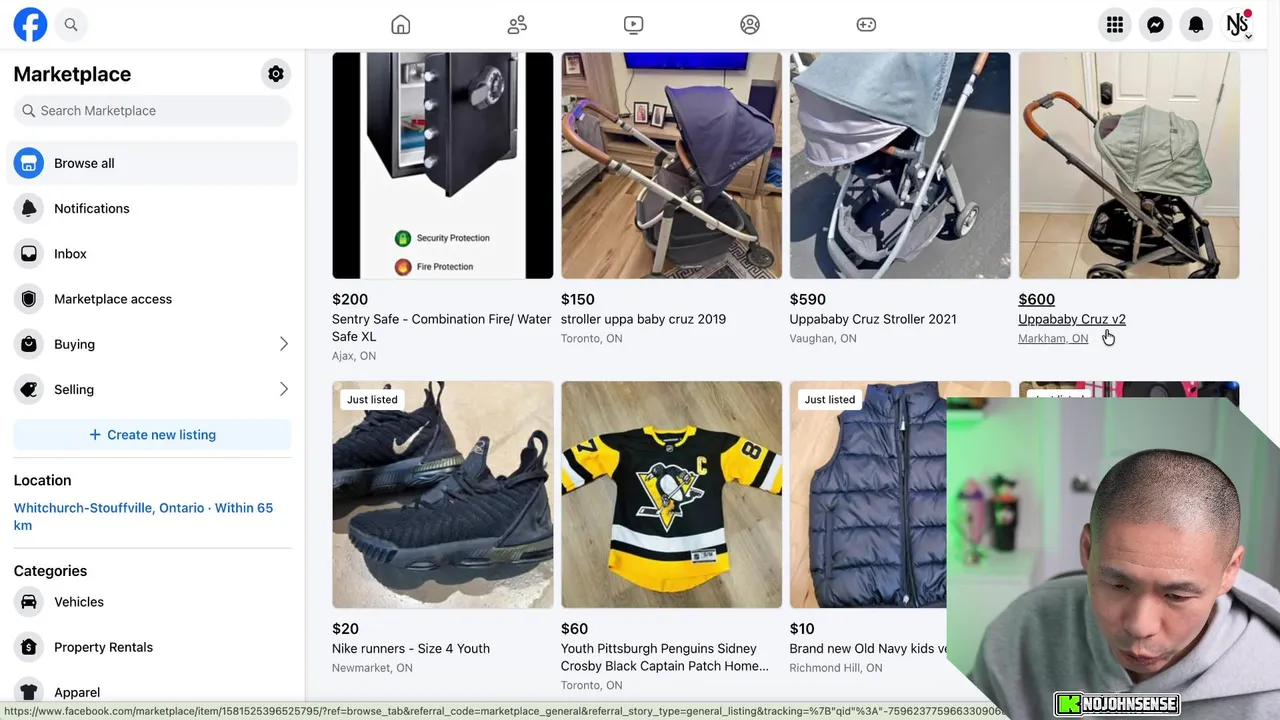
Task: Open the Messenger icon
Action: (1155, 25)
